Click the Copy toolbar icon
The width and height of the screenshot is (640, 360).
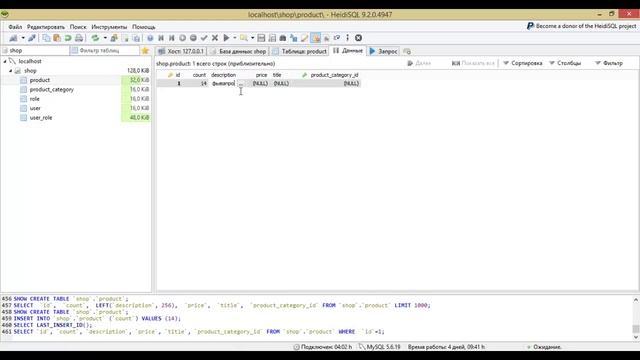[x=46, y=38]
